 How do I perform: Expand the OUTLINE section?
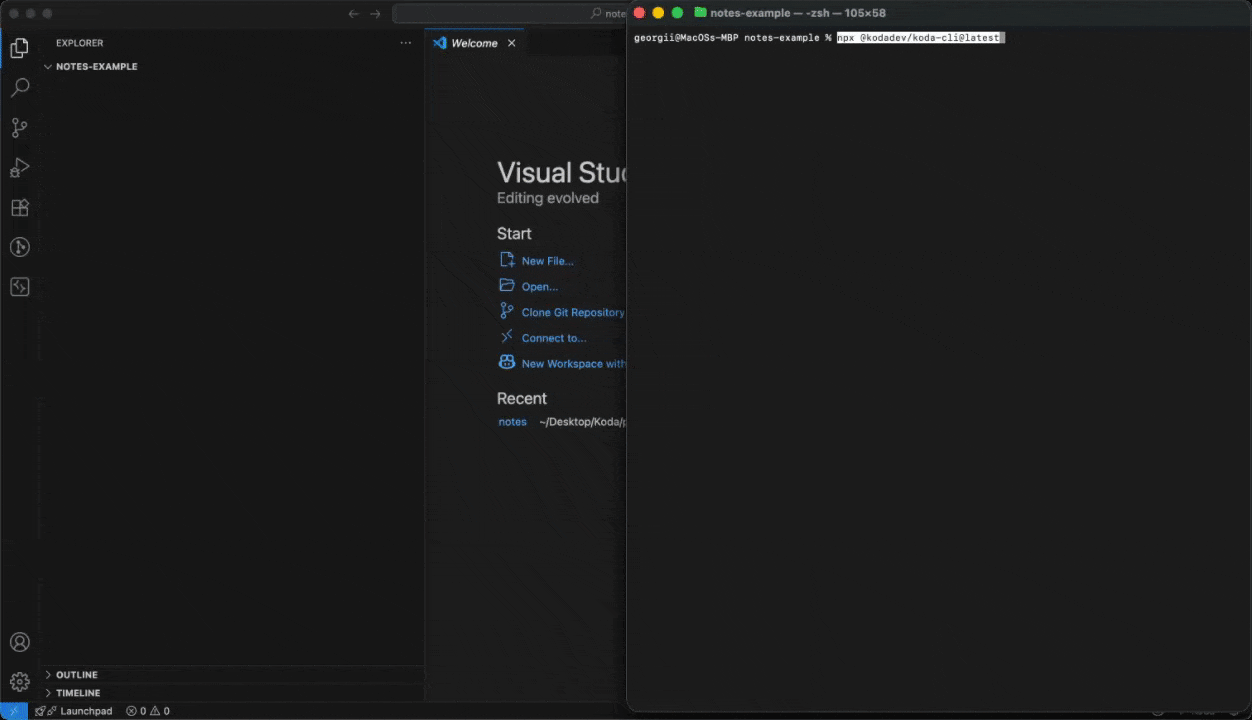[76, 675]
